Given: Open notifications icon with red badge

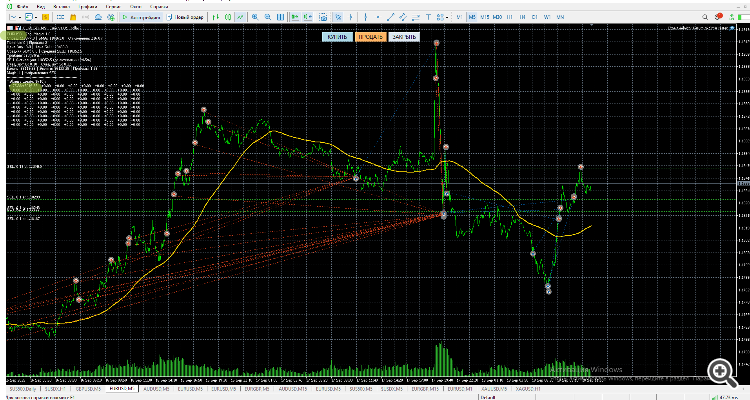Looking at the screenshot, I should (718, 17).
